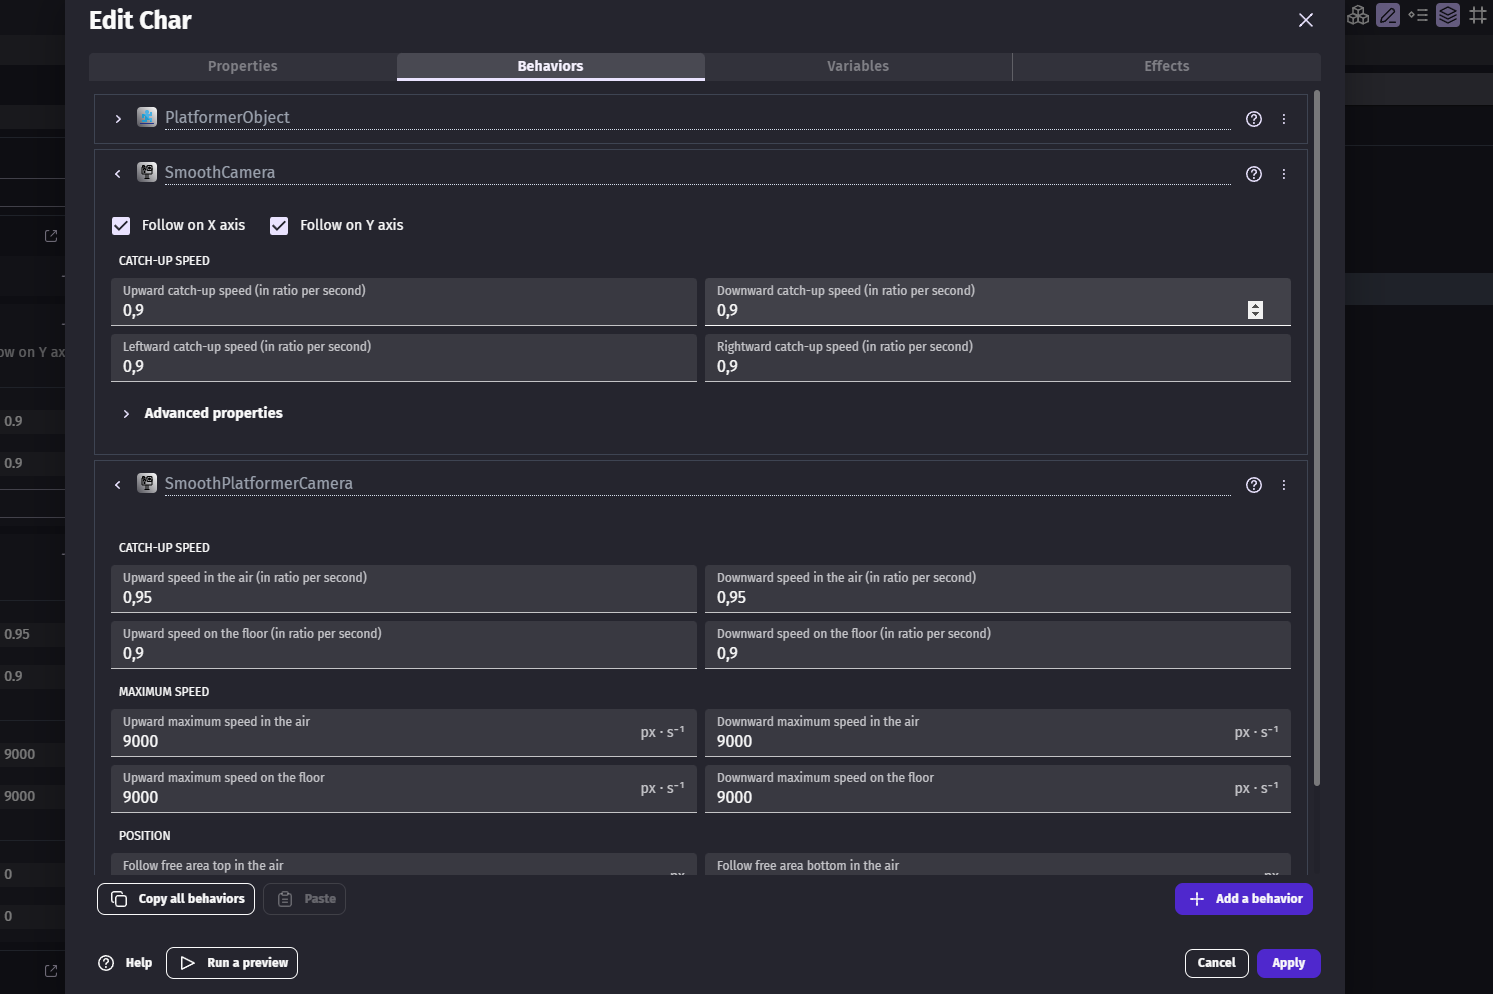Screen dimensions: 1493x994
Task: Switch to the Variables tab
Action: click(858, 66)
